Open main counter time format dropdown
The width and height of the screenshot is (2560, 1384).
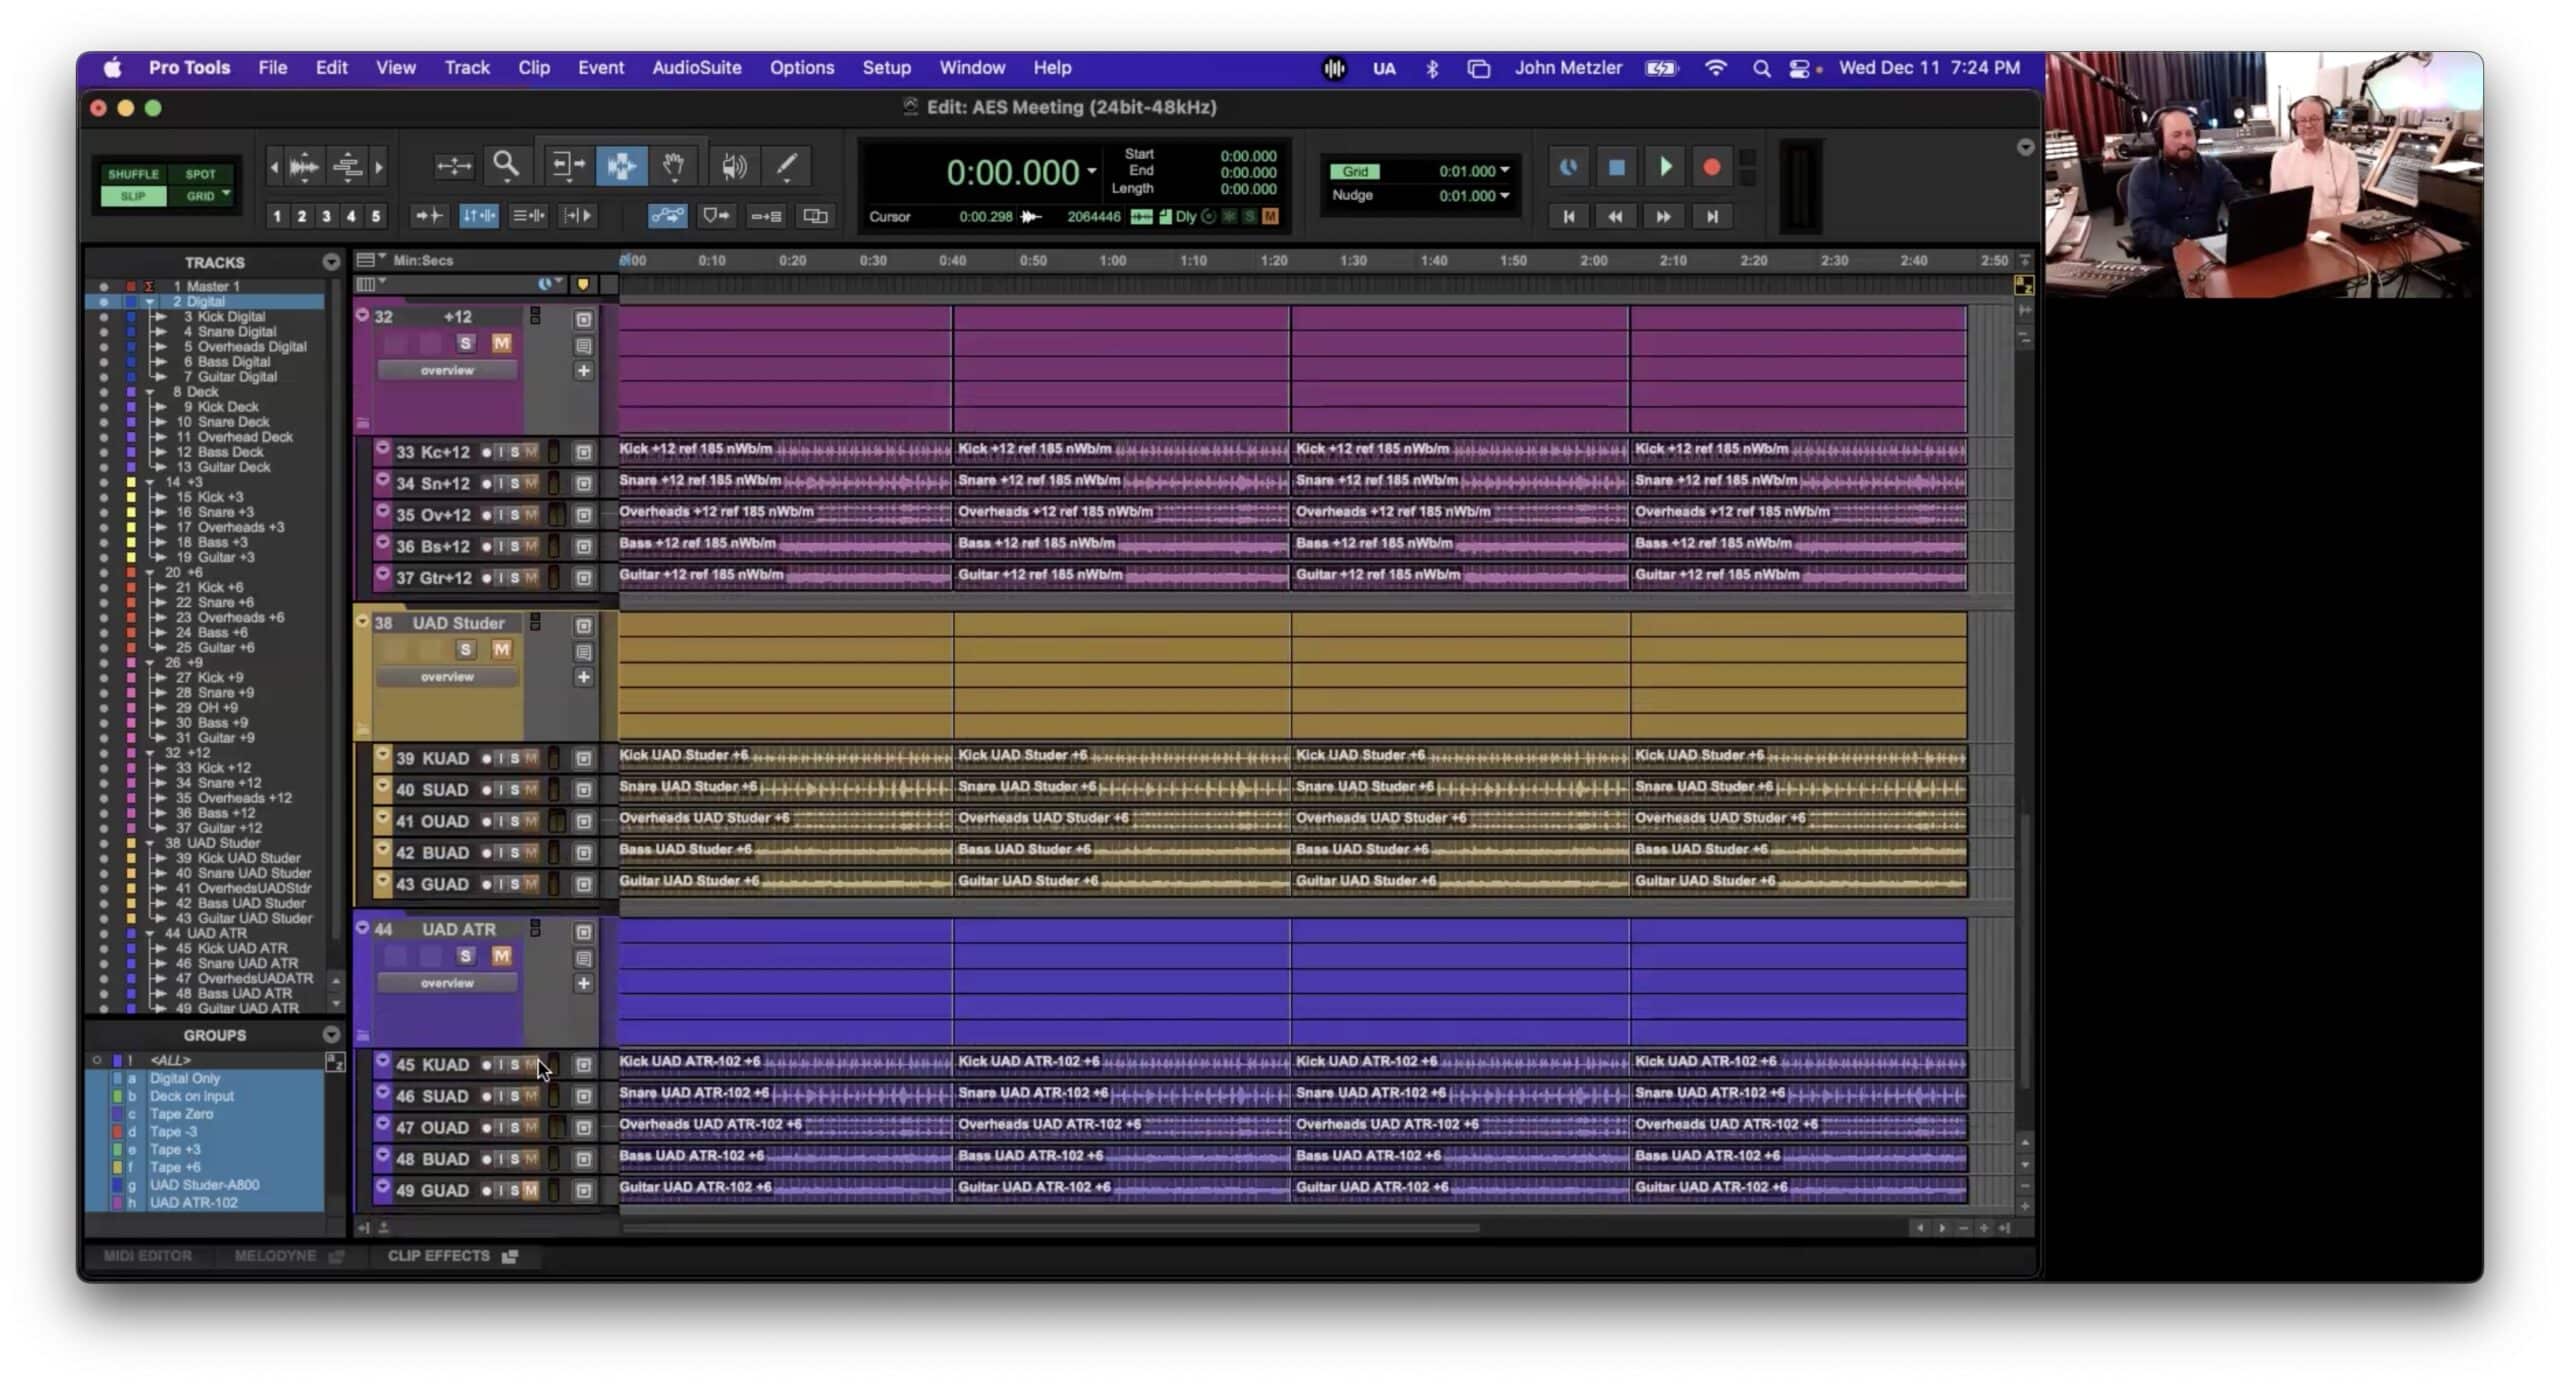pyautogui.click(x=1091, y=172)
